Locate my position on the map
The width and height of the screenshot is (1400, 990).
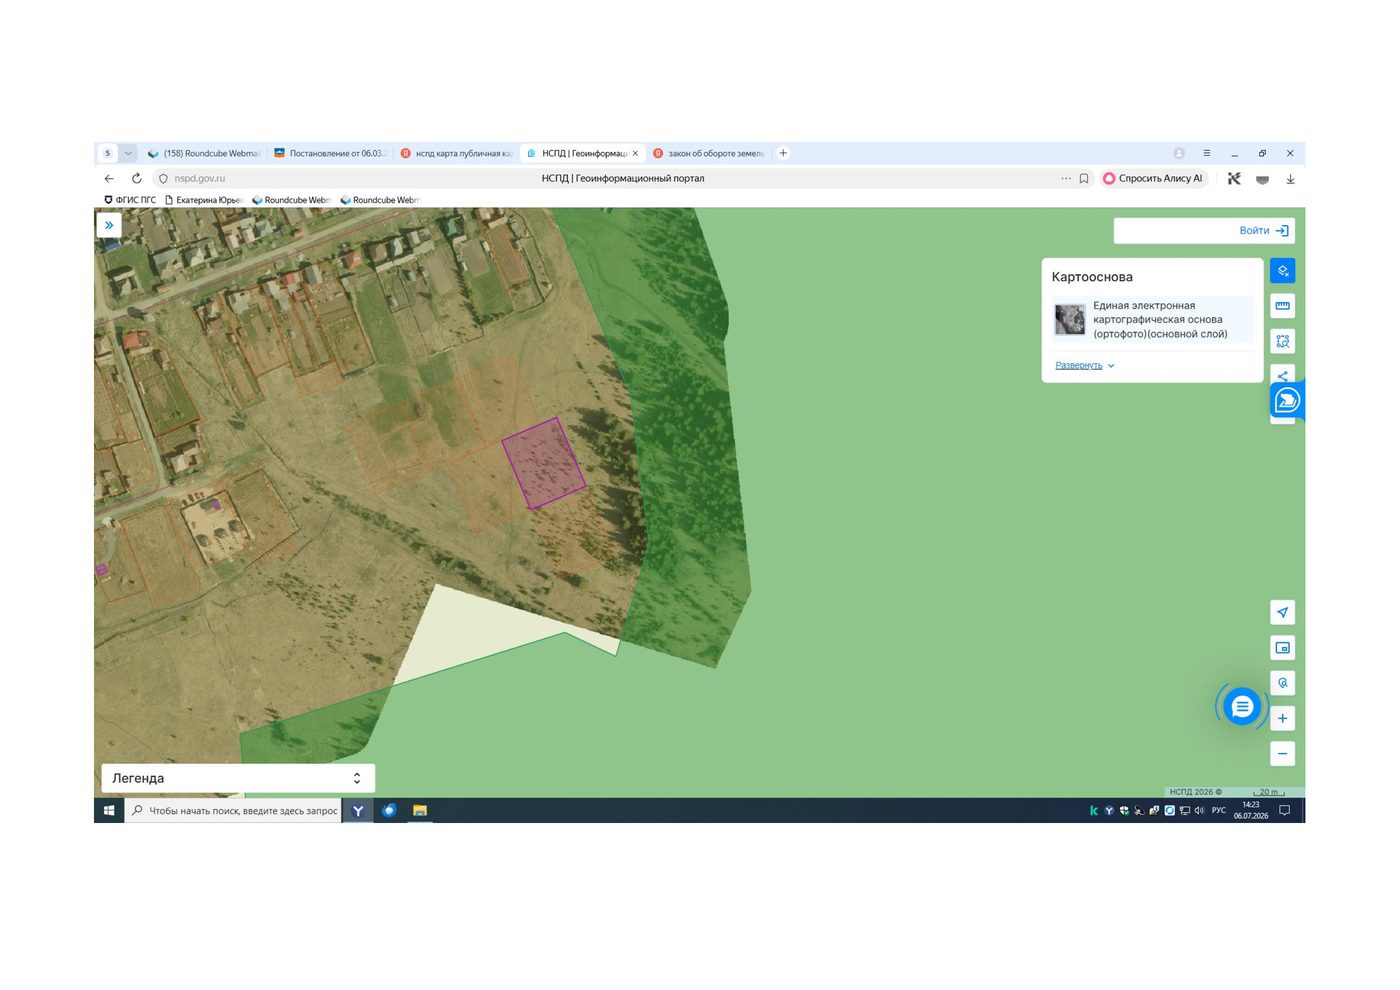pos(1282,612)
